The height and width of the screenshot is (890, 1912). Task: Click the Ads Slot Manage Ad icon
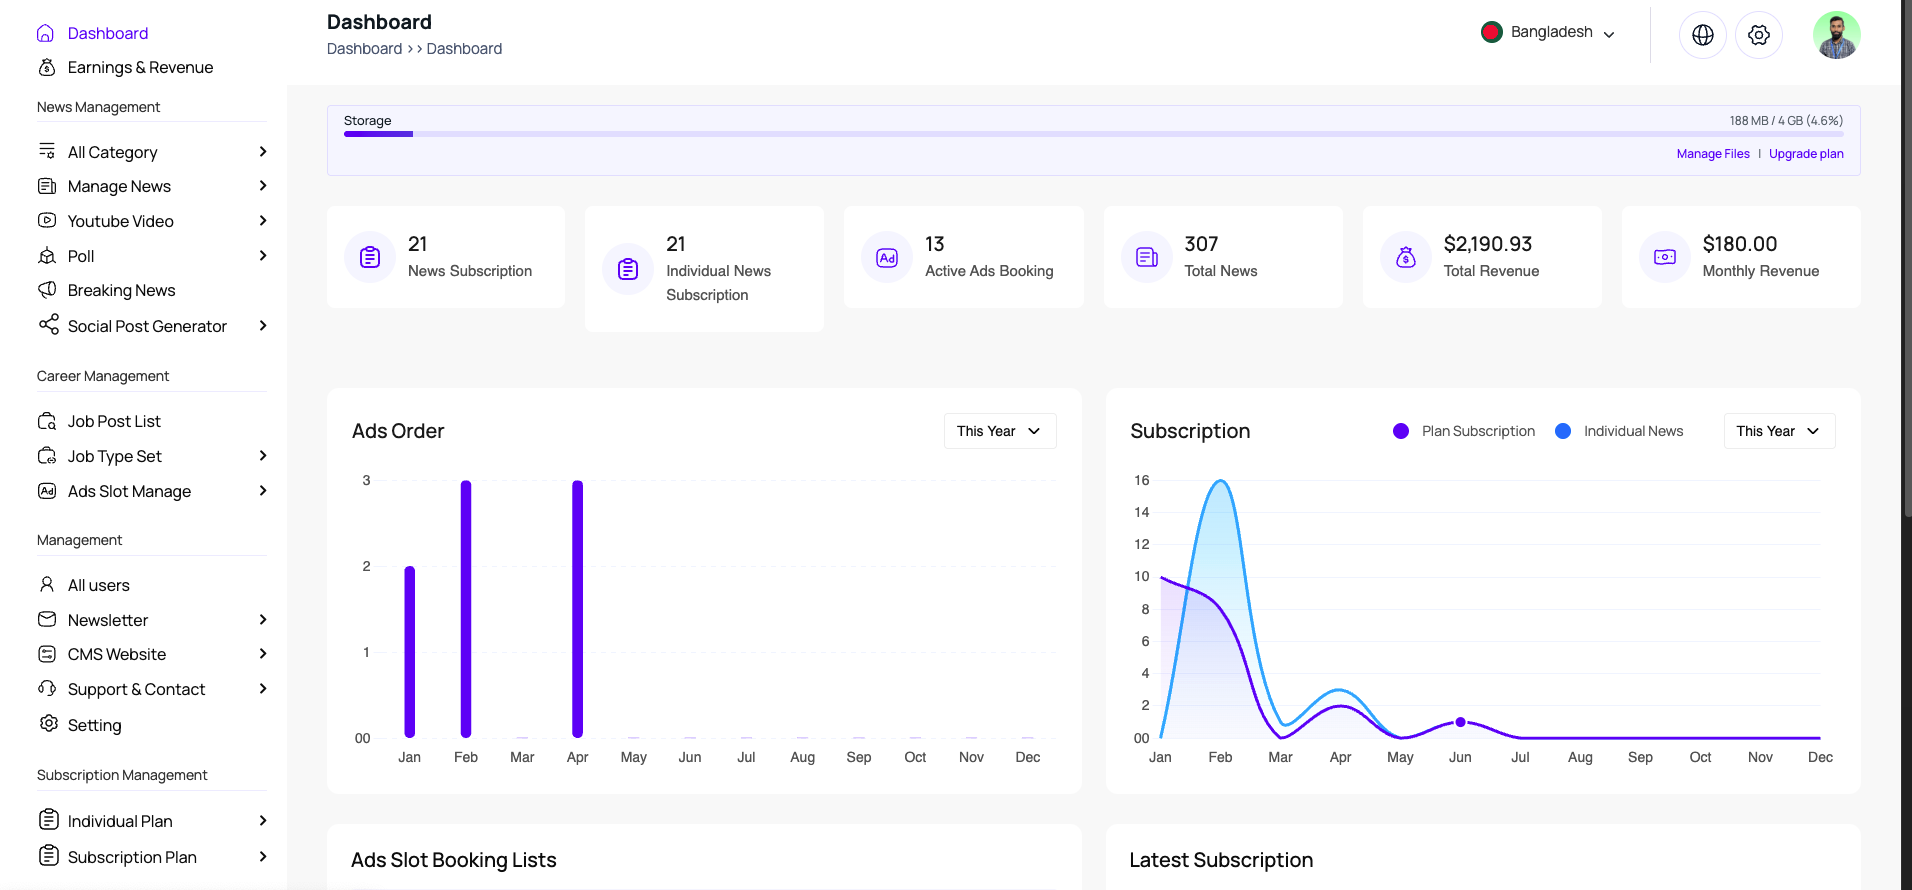click(x=46, y=490)
